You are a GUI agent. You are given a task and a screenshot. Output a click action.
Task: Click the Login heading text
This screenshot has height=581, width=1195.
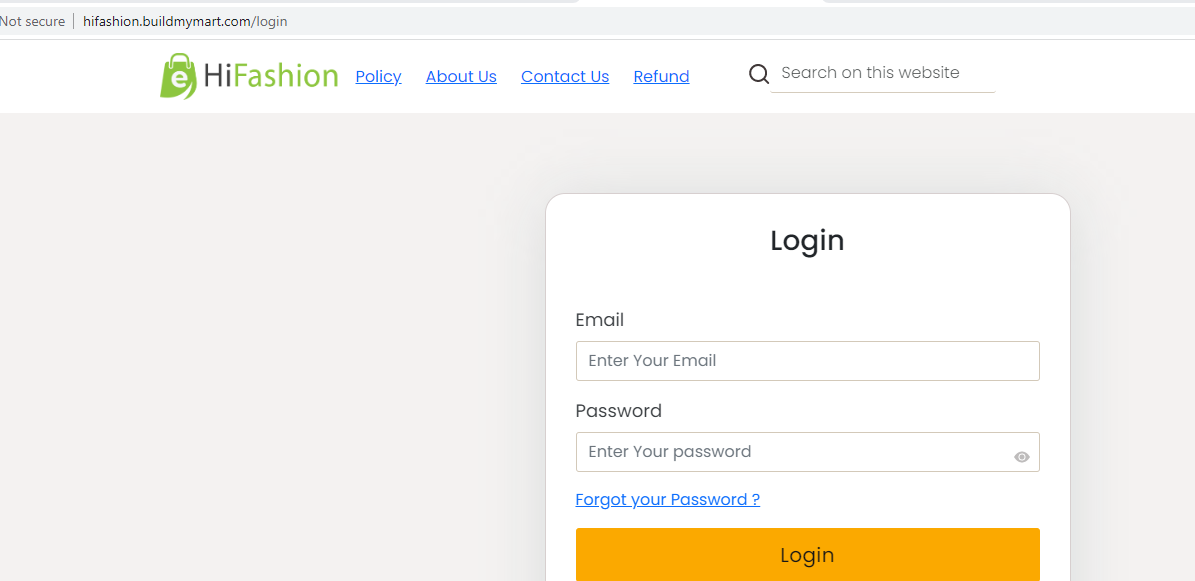point(807,240)
